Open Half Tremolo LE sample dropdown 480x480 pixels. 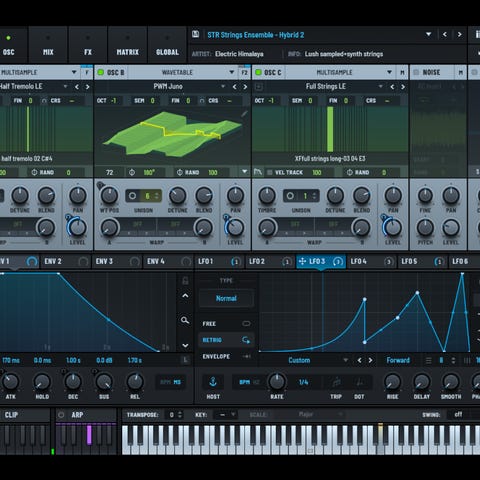(65, 87)
